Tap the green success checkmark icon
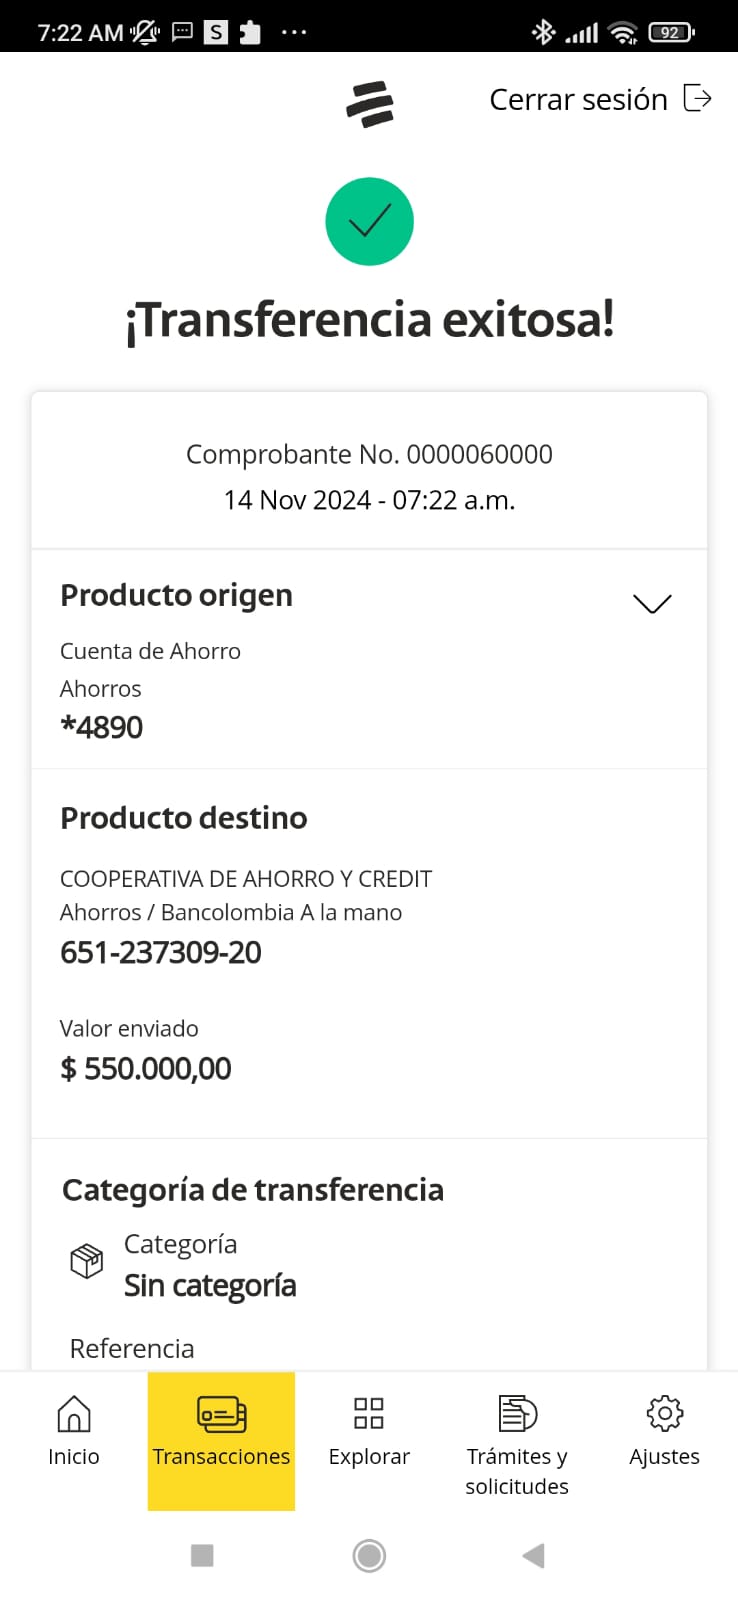738x1600 pixels. [x=369, y=221]
